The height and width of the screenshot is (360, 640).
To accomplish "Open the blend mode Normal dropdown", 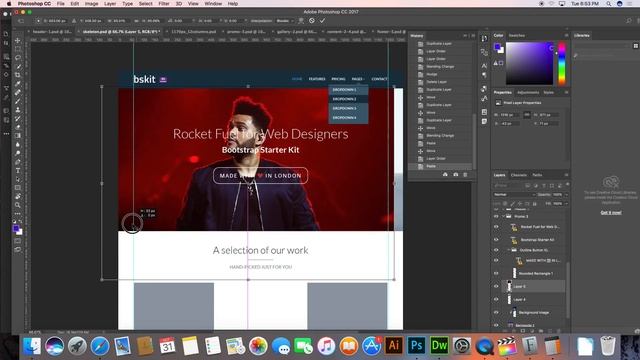I will [x=514, y=195].
